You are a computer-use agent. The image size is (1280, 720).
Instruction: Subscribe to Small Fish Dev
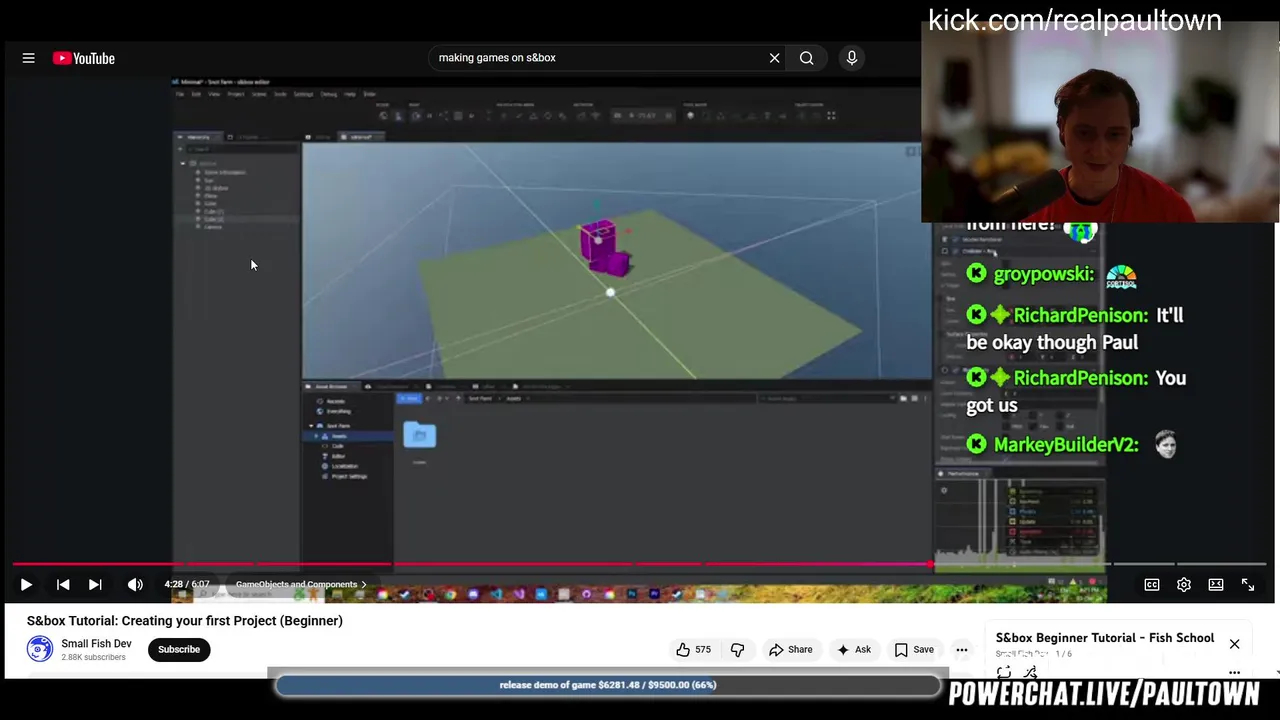[179, 649]
